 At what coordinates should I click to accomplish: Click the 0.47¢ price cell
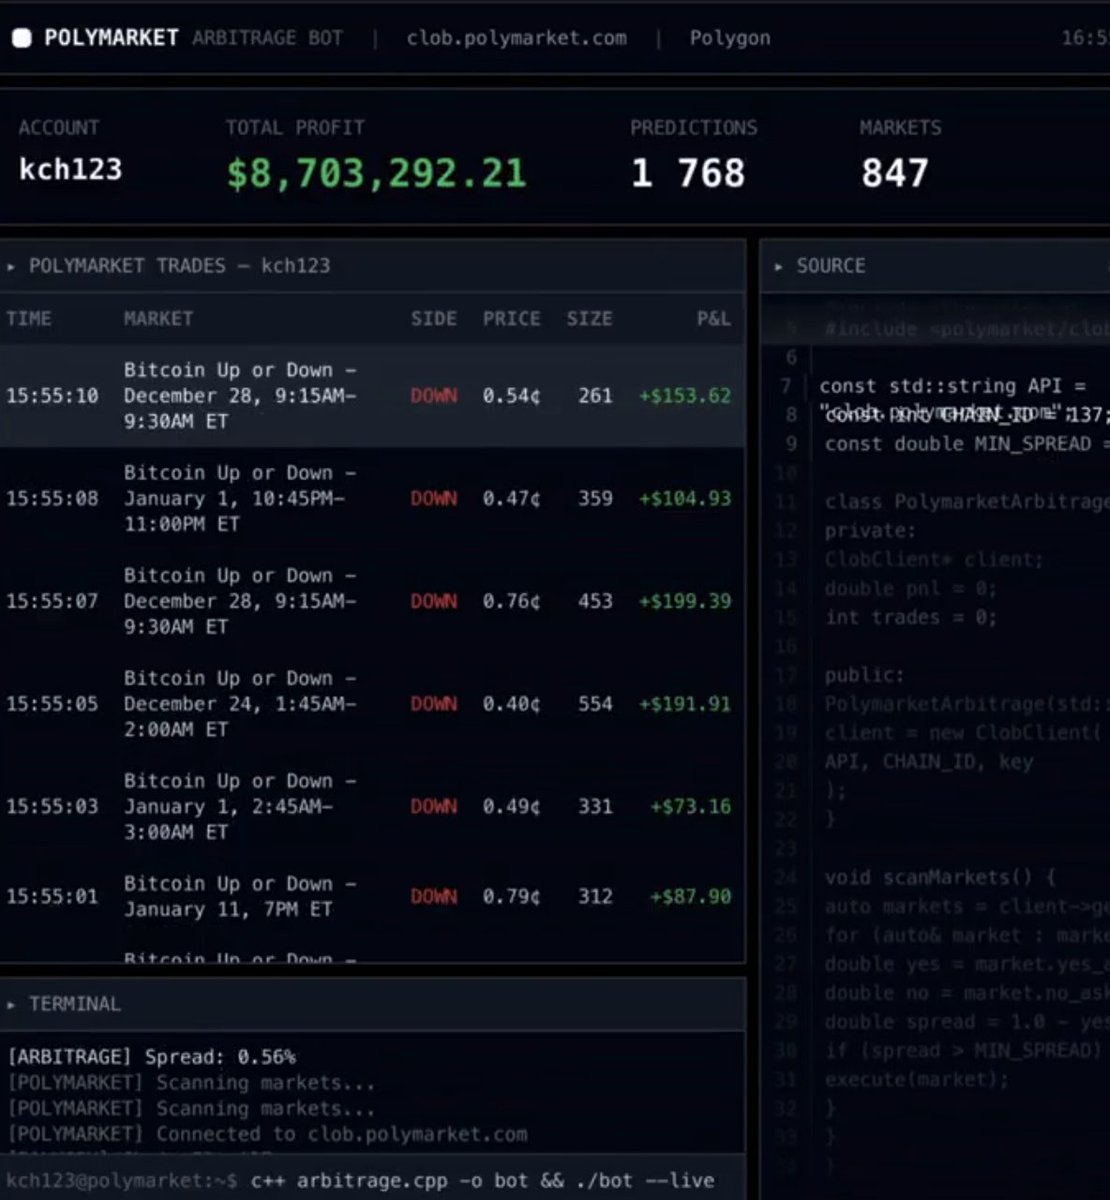(x=511, y=498)
